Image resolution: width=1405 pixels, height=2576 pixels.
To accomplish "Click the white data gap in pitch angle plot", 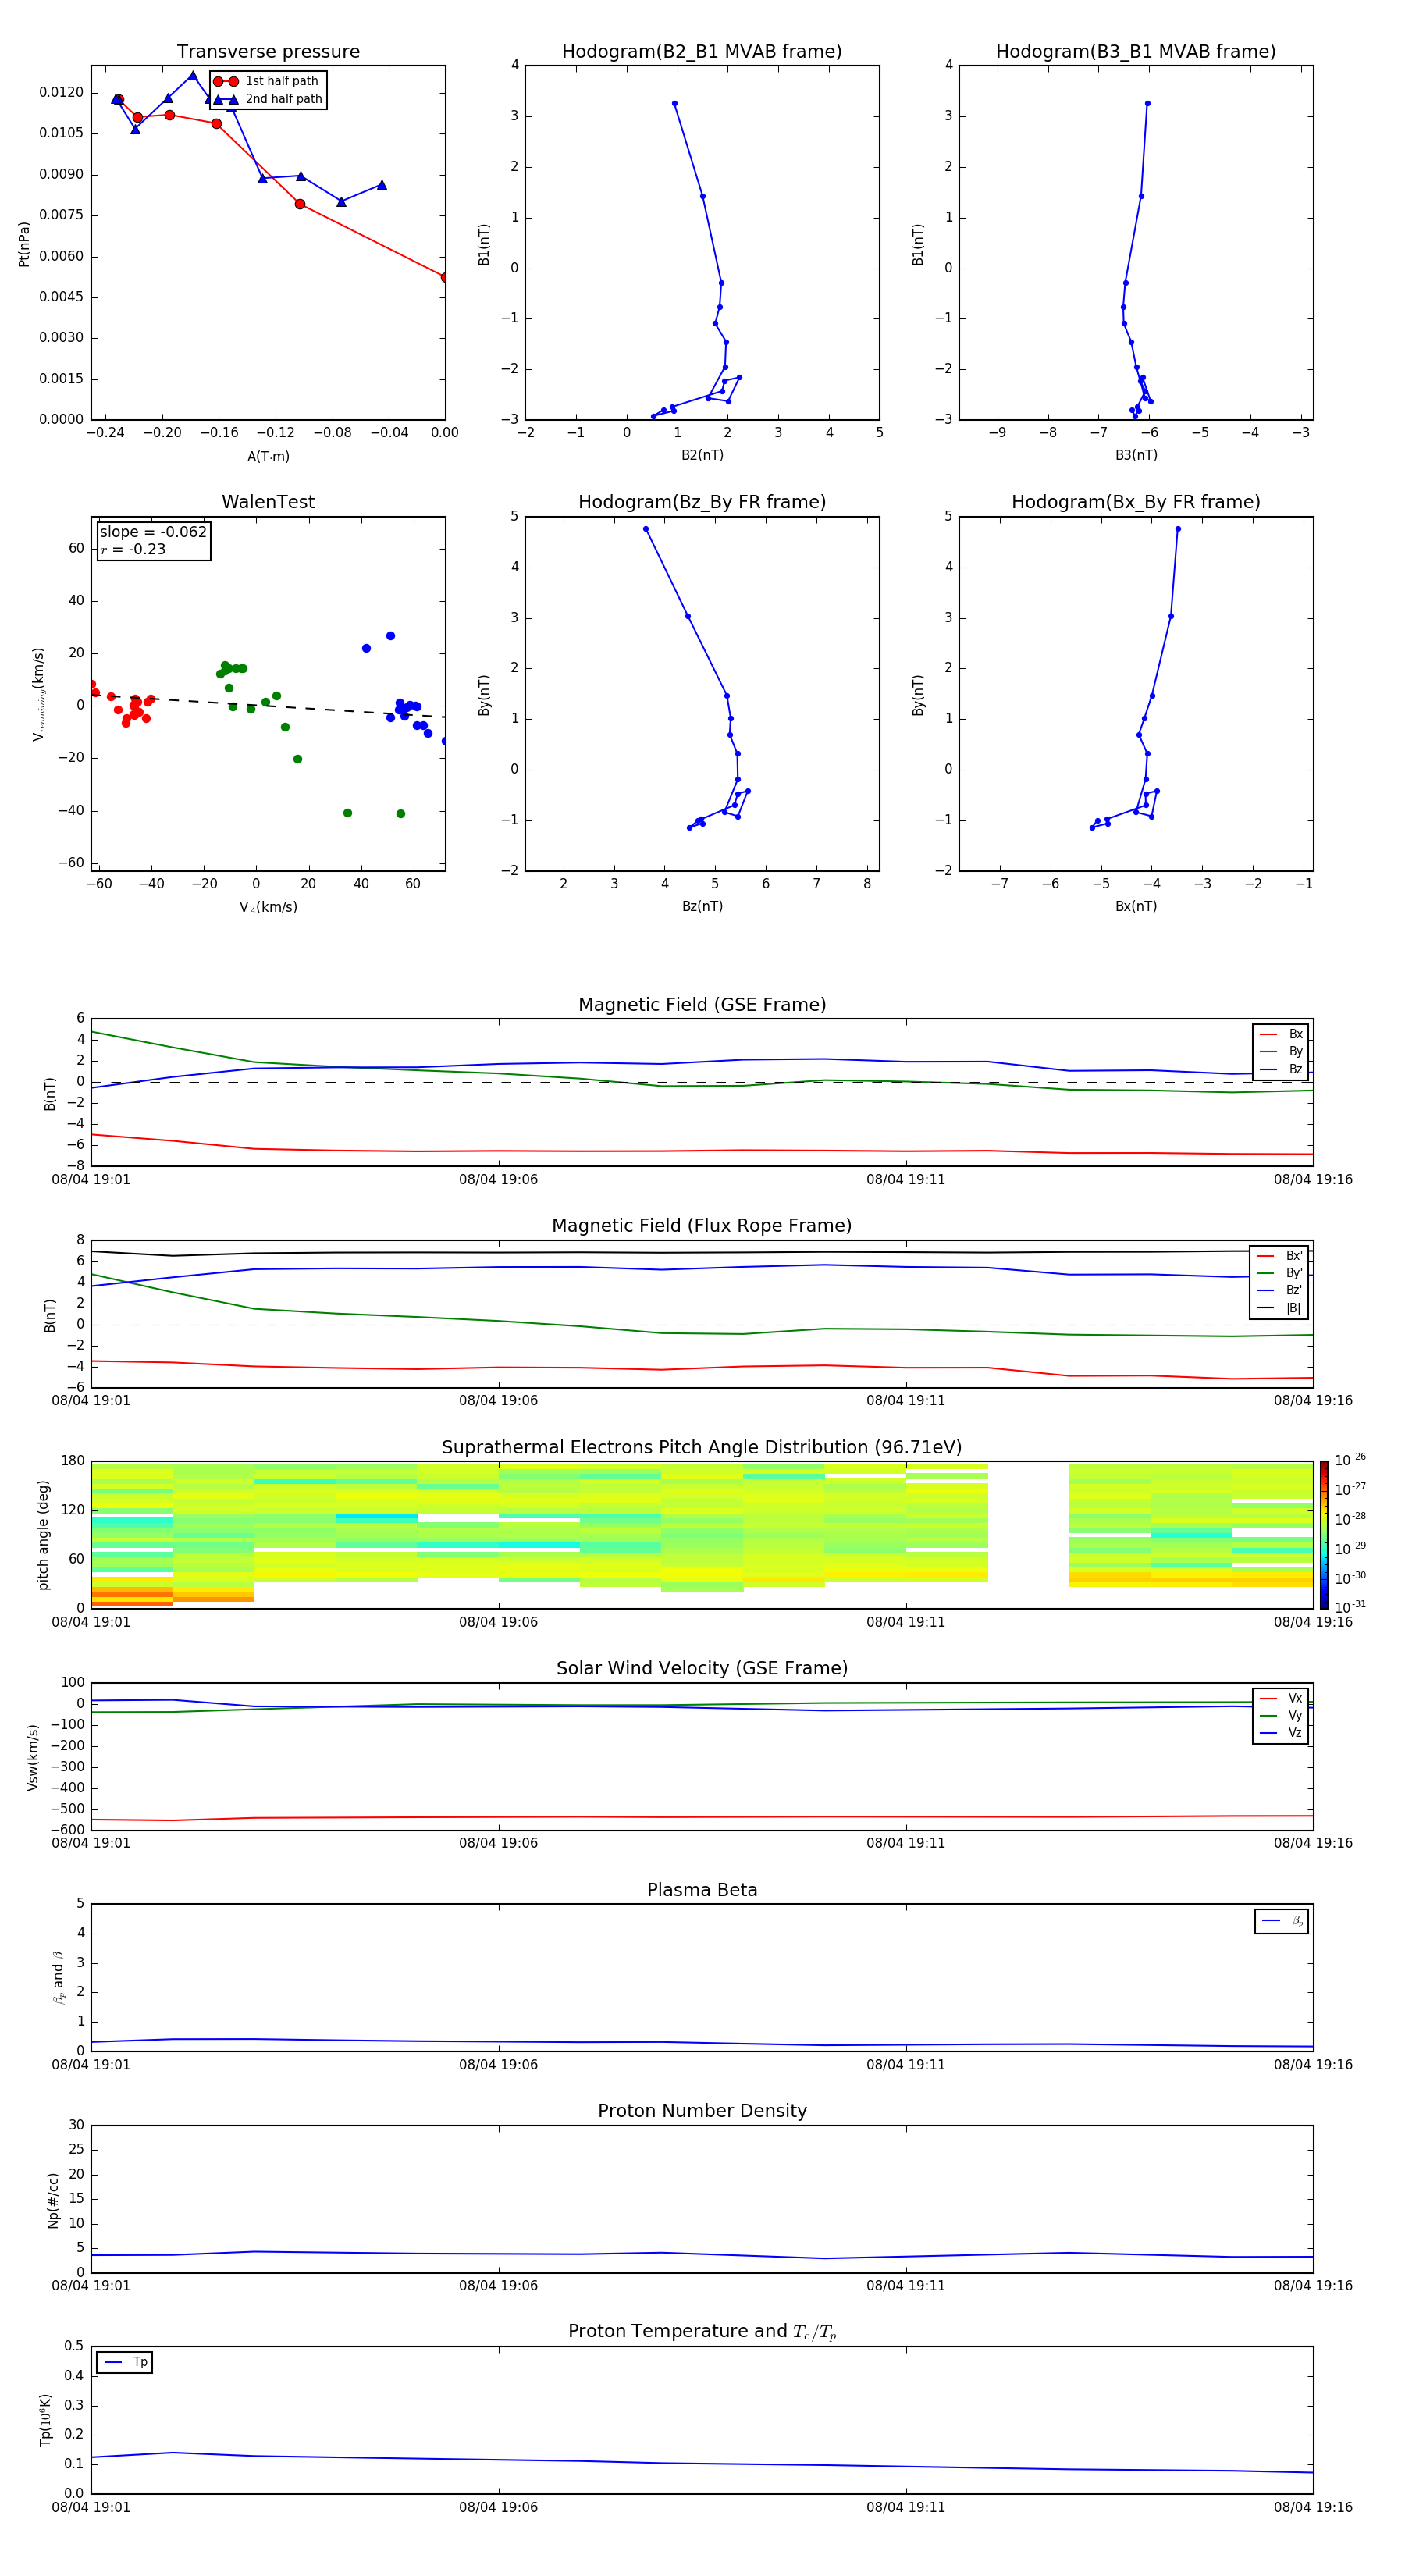I will [1028, 1535].
